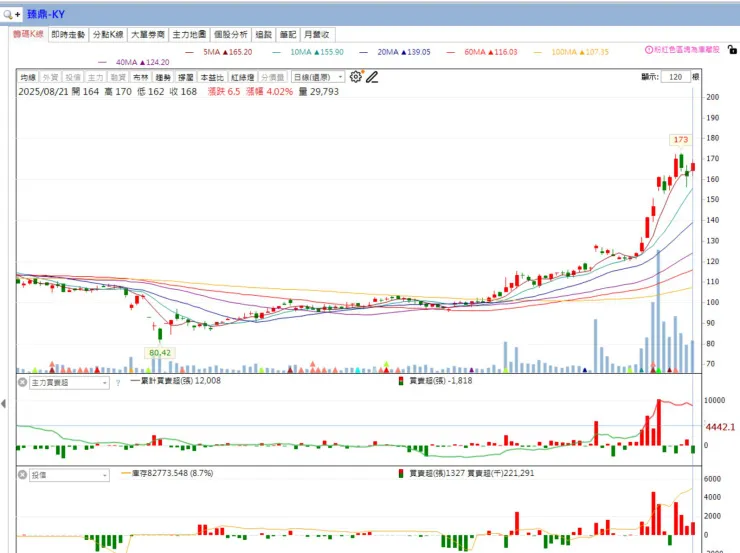Screen dimensions: 740x553
Task: Toggle the 均線 moving average overlay
Action: tap(28, 77)
